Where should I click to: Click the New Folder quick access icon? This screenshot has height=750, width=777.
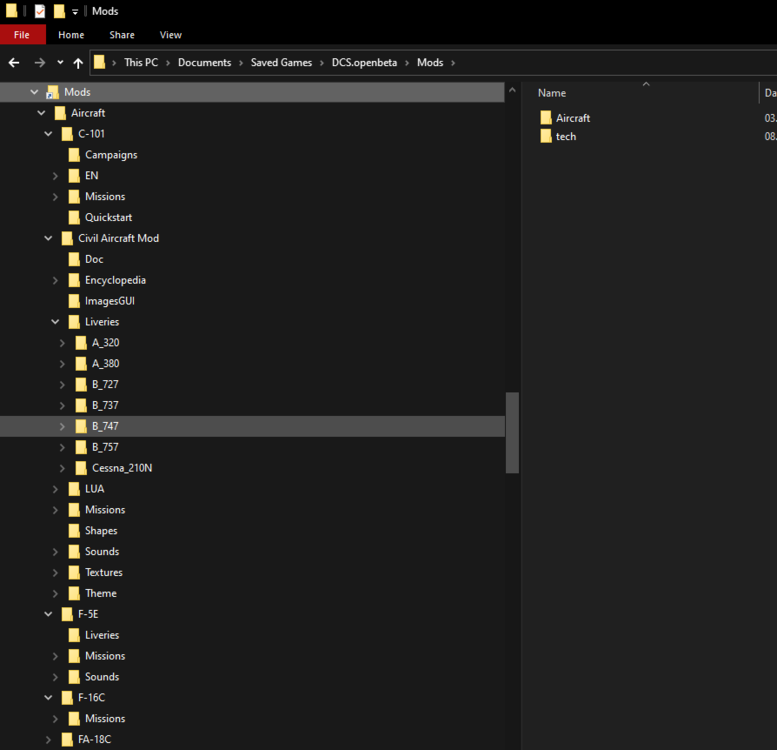click(x=59, y=11)
